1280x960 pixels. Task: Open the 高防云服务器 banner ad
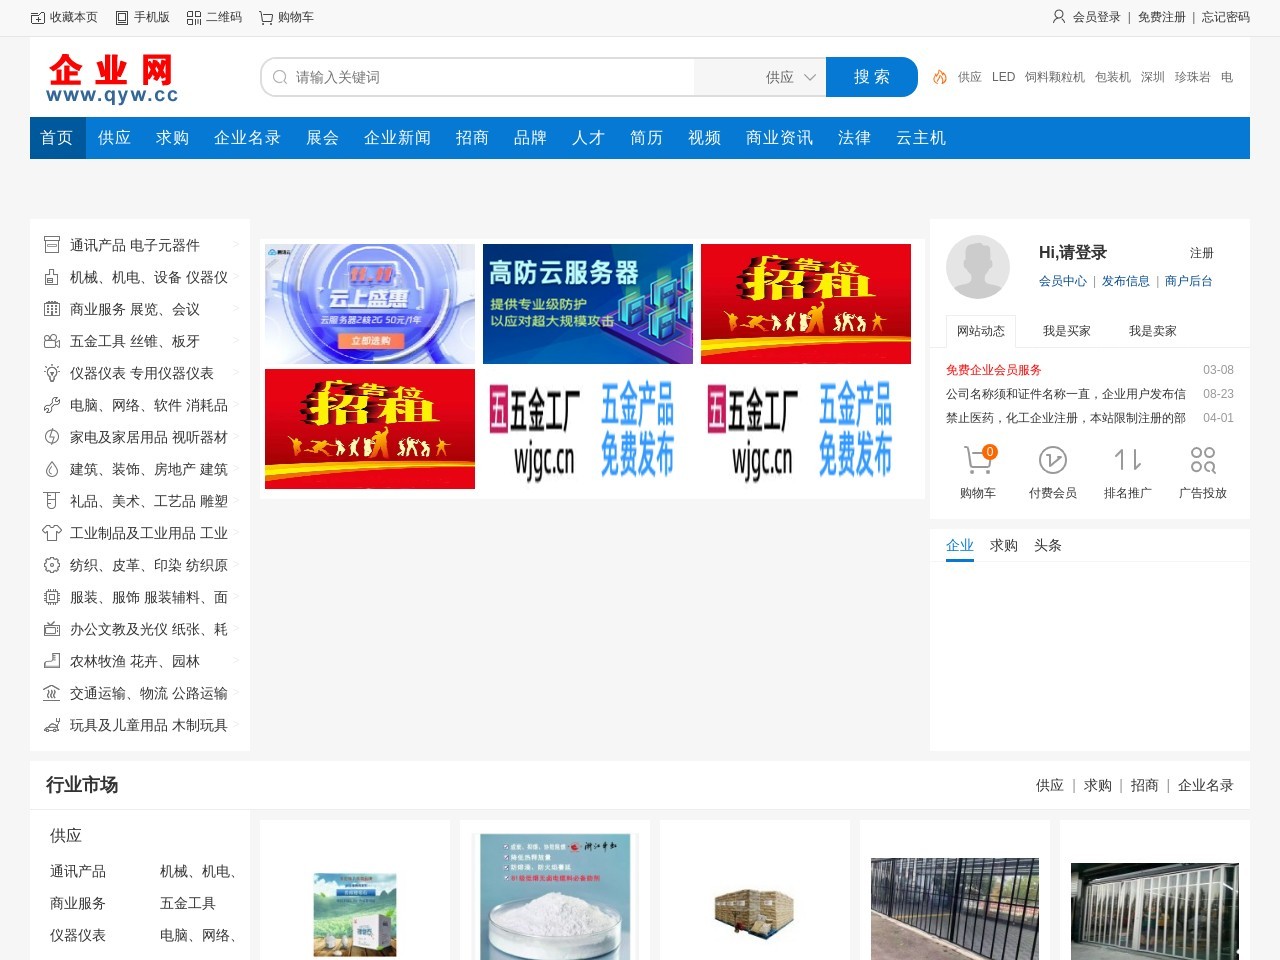point(588,304)
